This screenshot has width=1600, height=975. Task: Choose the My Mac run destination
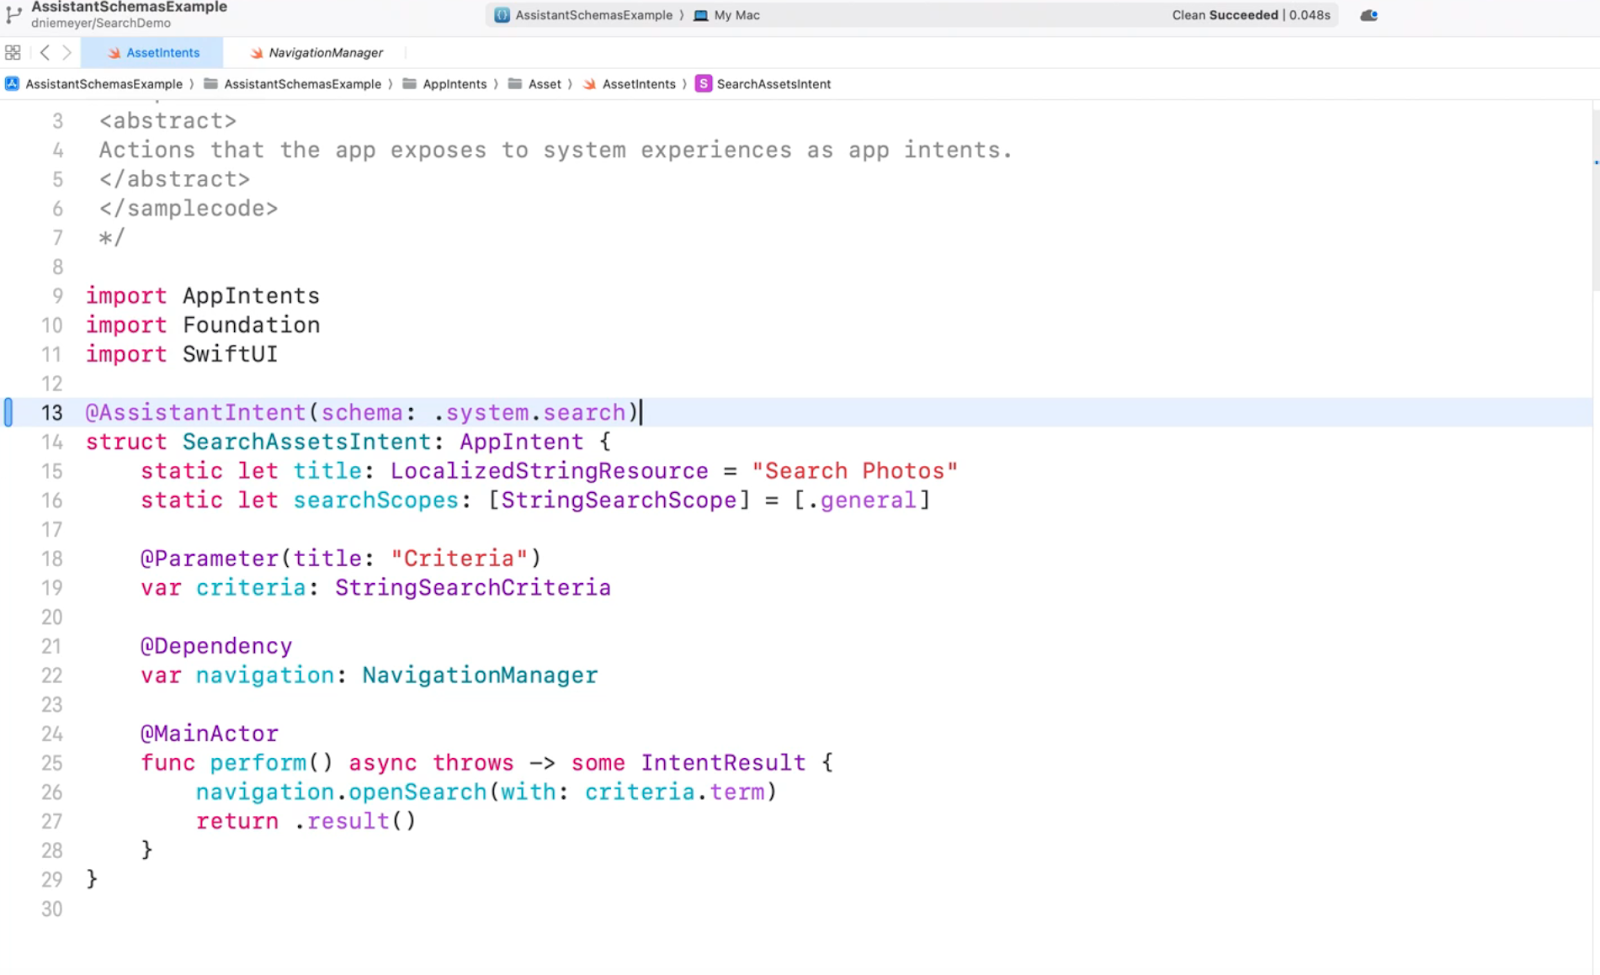click(727, 15)
